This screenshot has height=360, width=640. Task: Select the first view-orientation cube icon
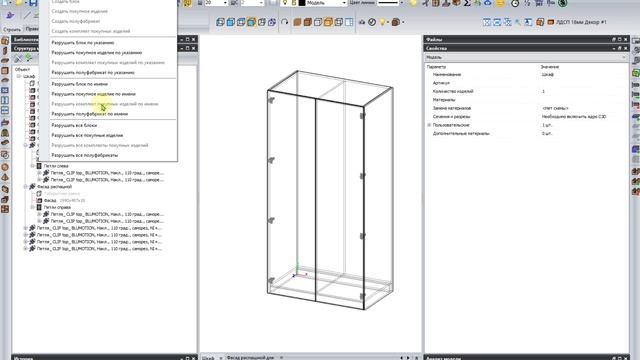(x=220, y=22)
